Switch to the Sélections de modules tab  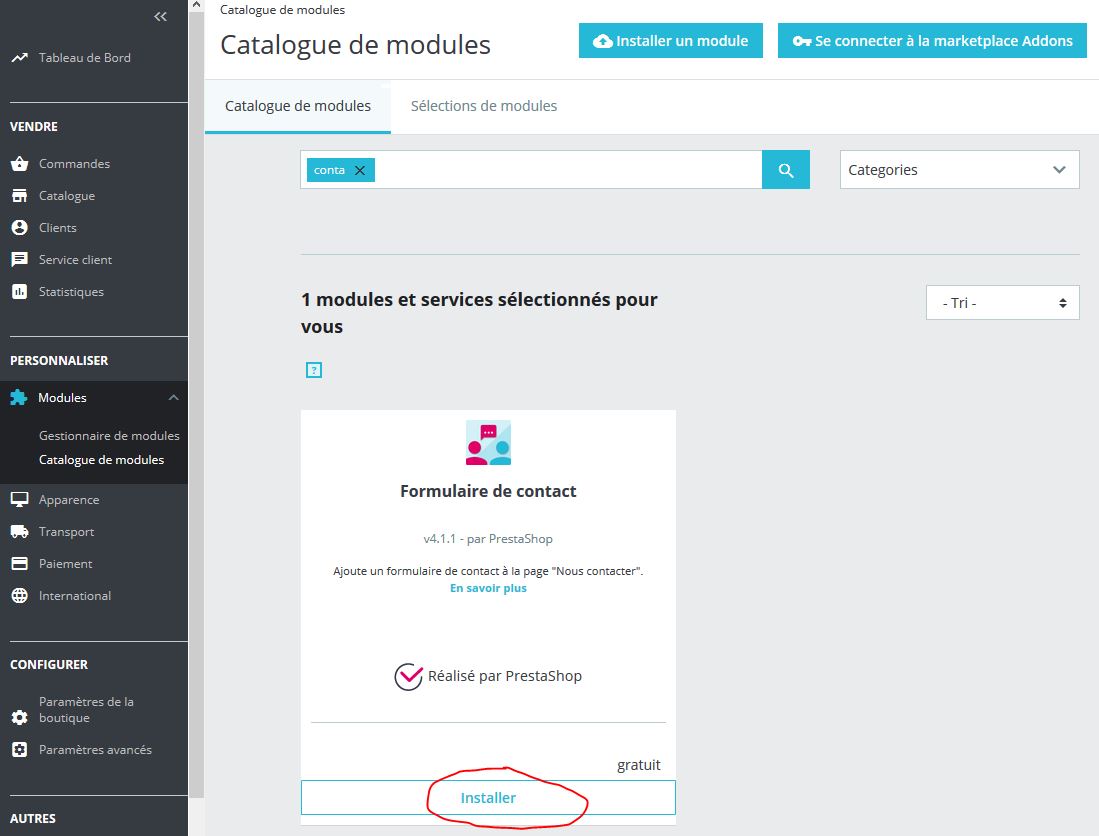coord(483,104)
